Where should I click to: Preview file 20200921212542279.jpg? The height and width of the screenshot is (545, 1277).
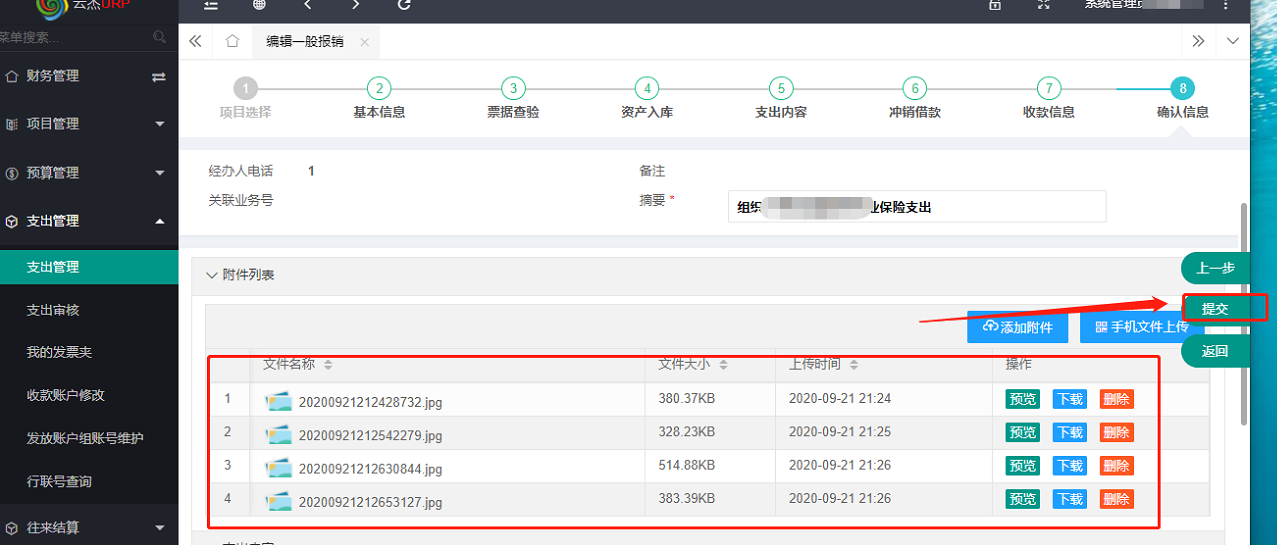1023,432
